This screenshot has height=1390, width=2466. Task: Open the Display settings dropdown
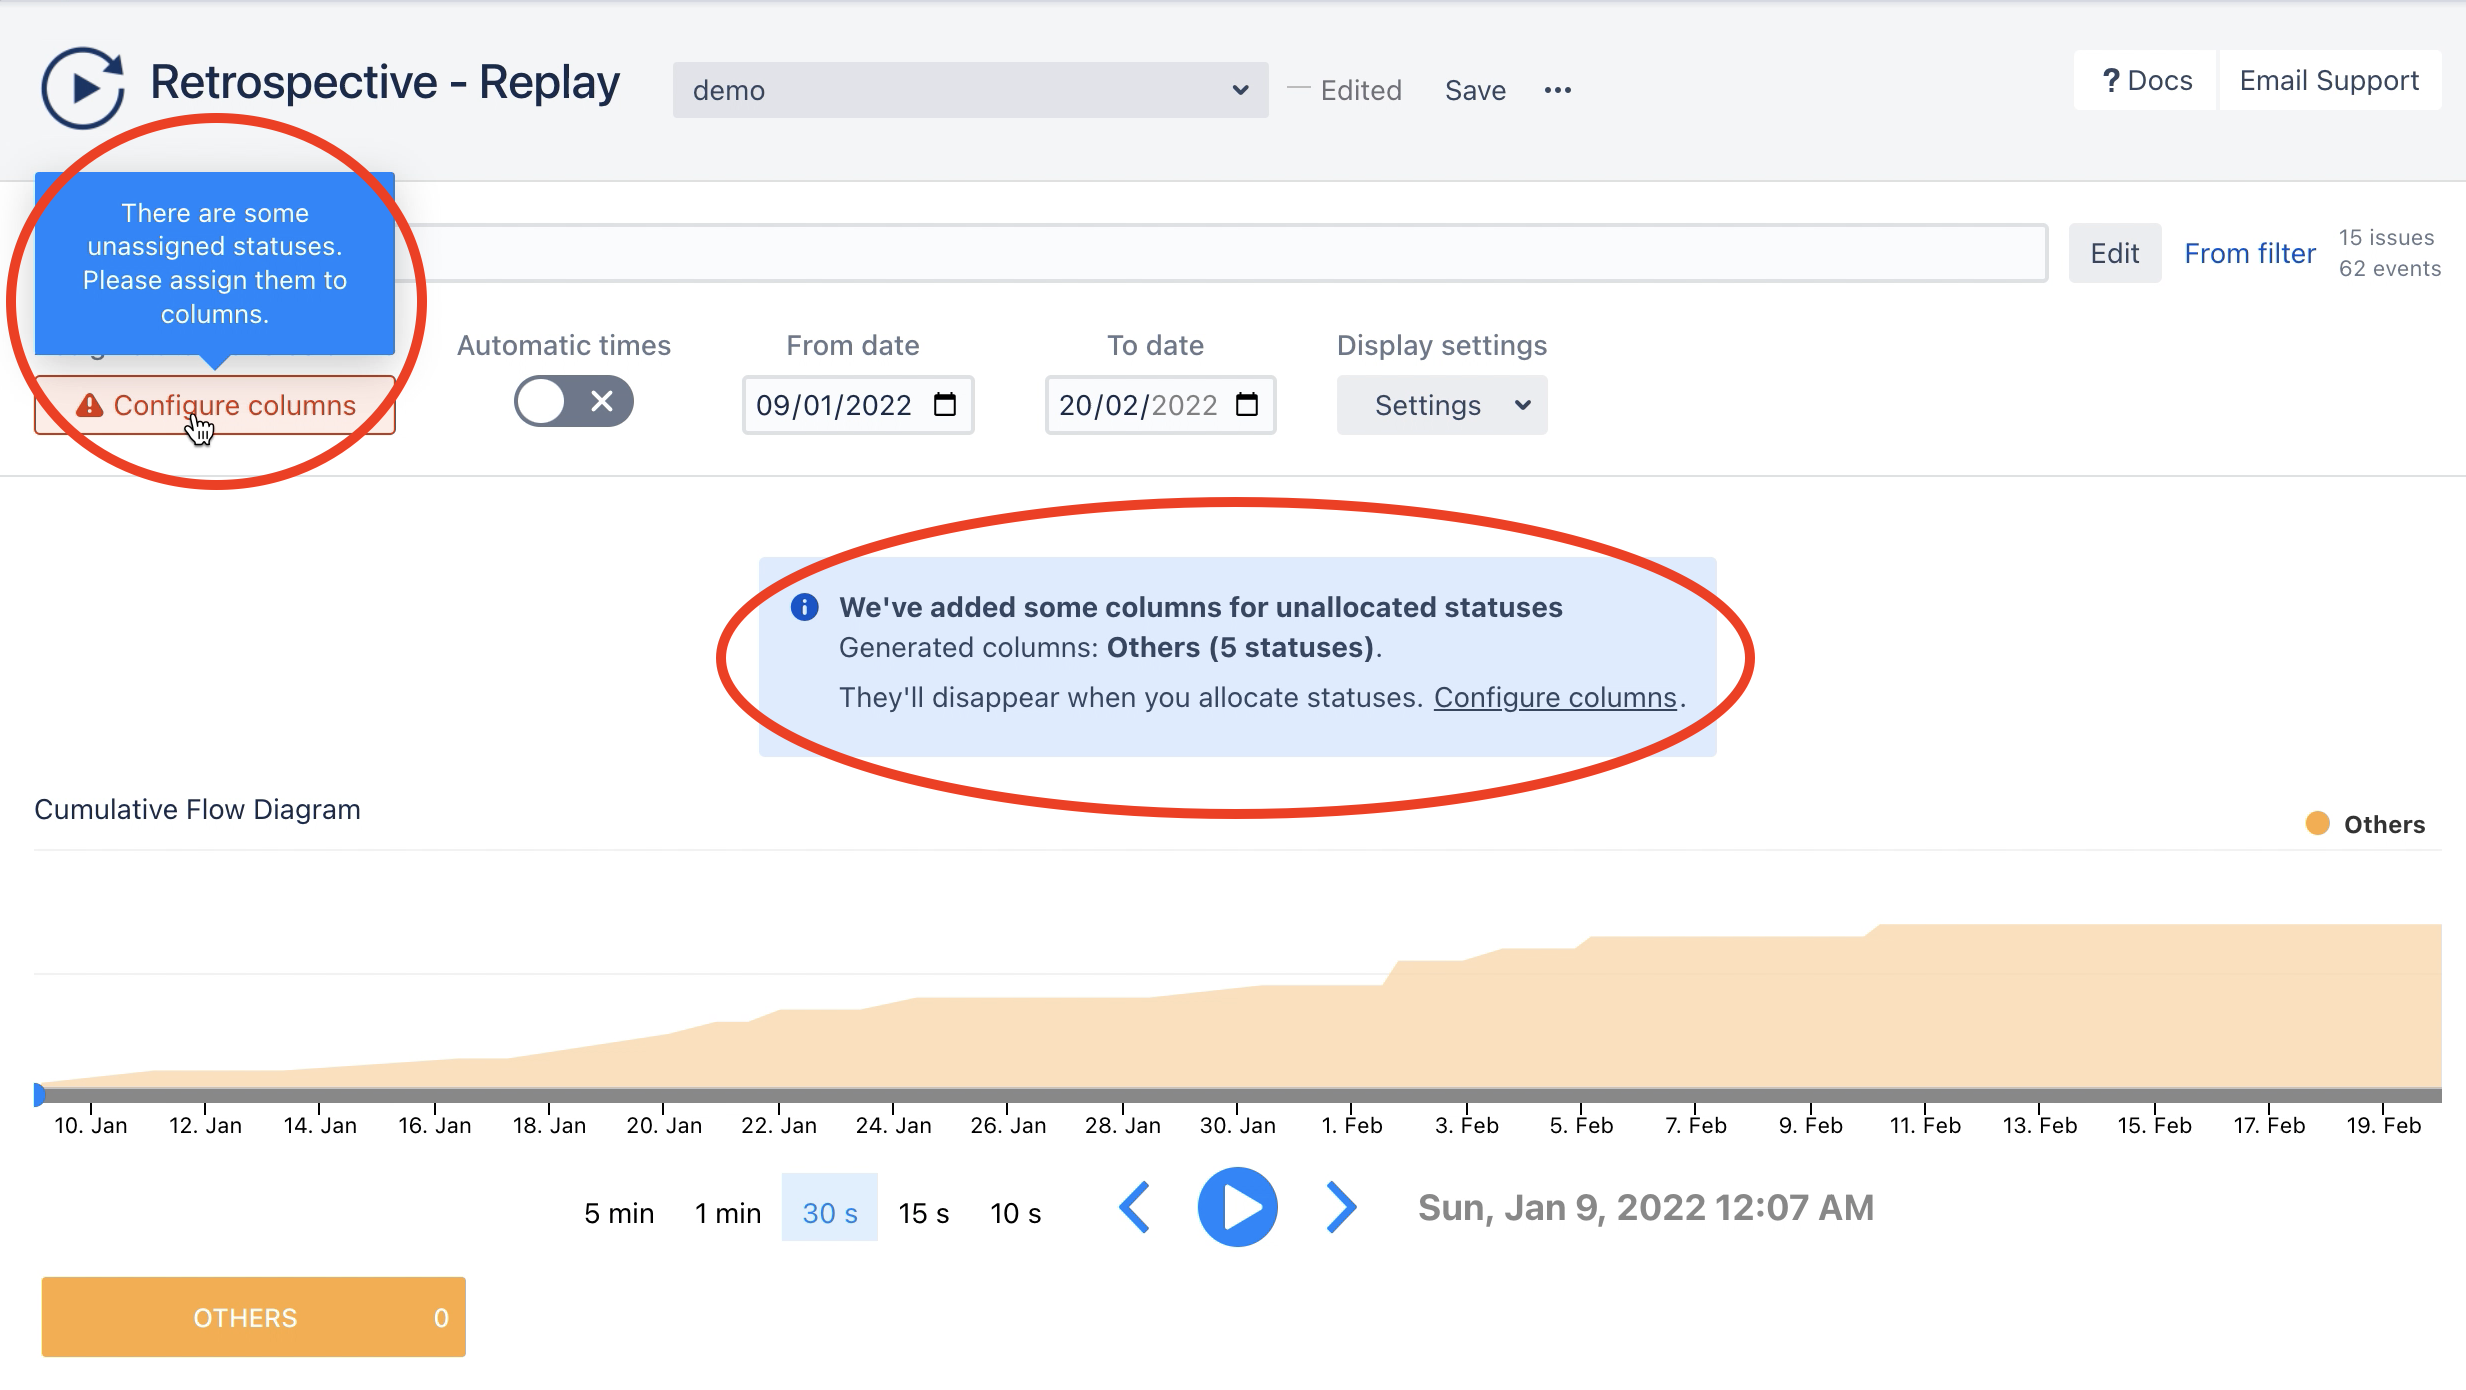(1441, 405)
